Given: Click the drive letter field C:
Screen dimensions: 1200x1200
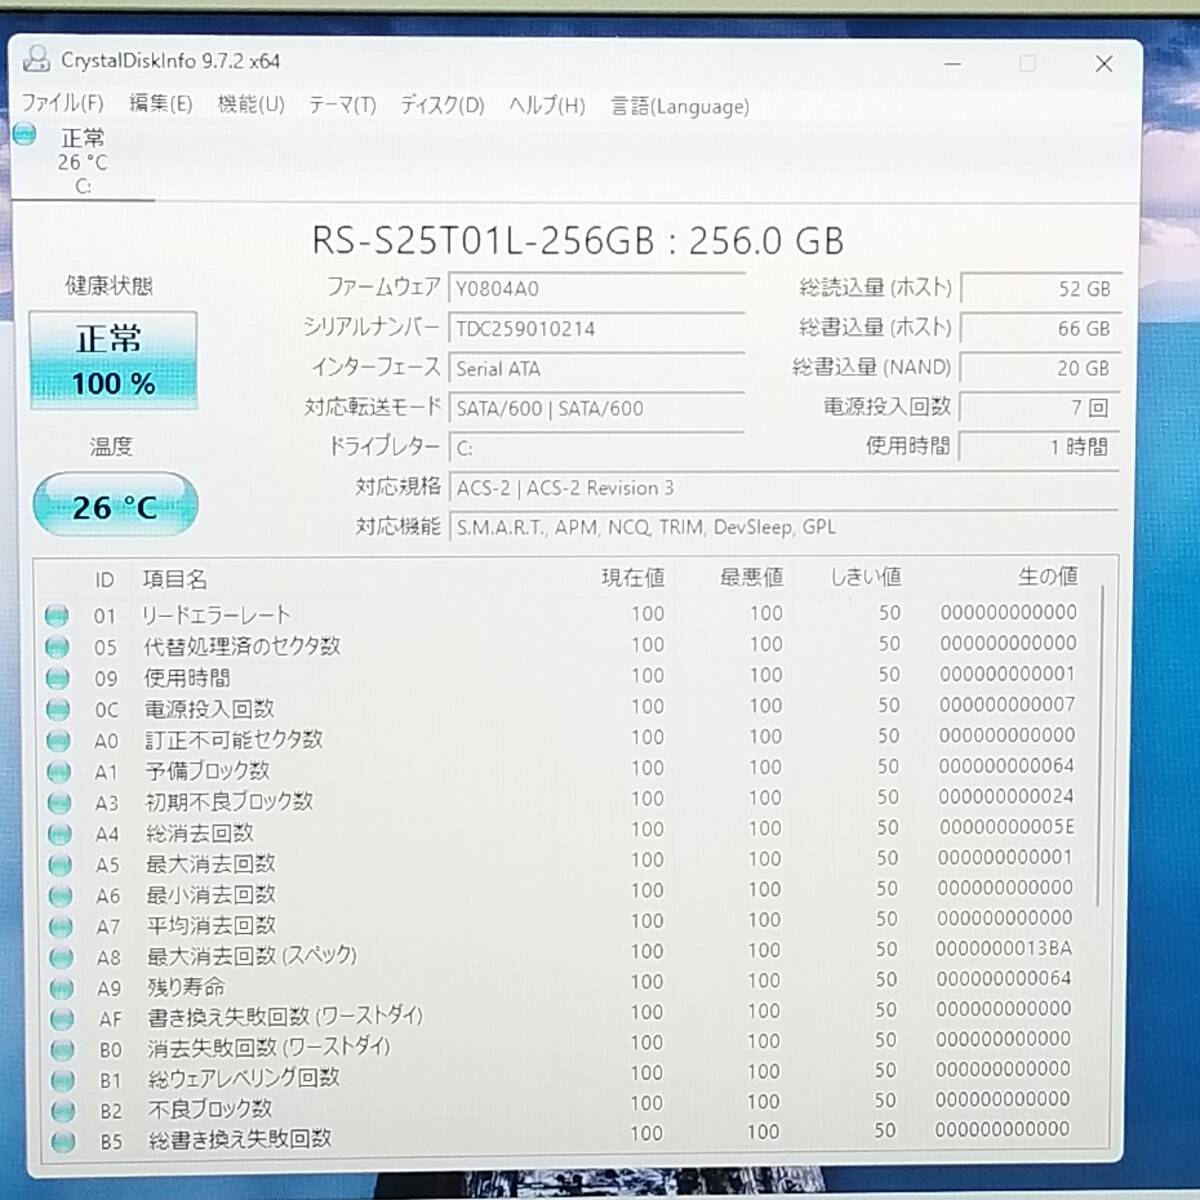Looking at the screenshot, I should click(597, 448).
